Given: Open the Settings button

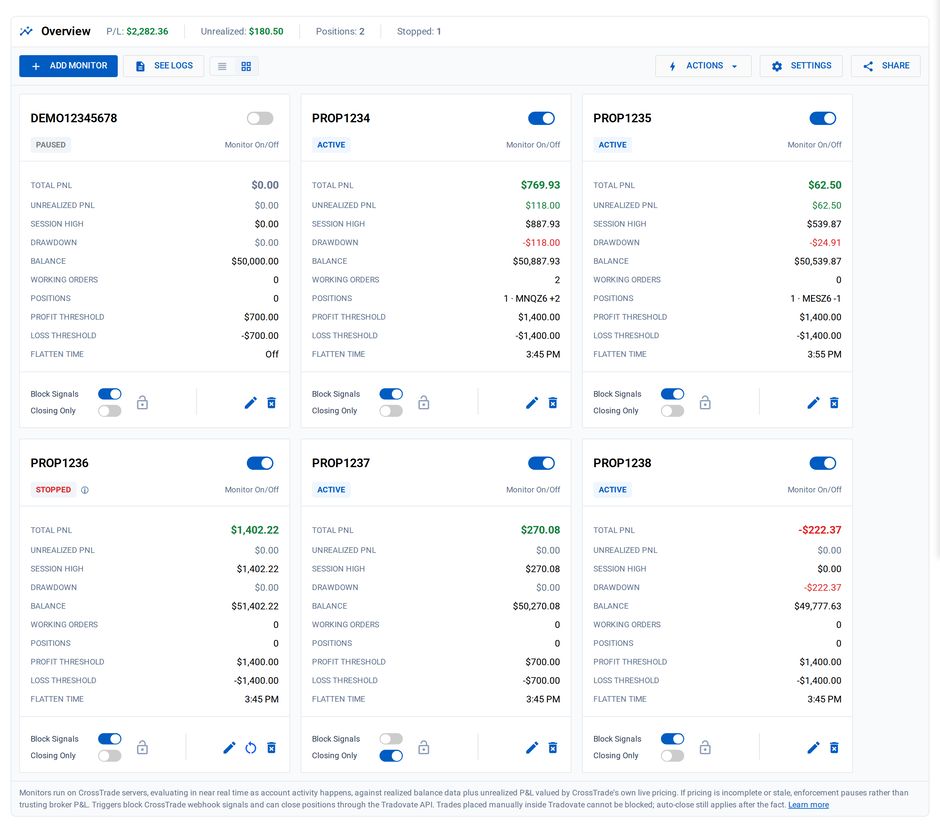Looking at the screenshot, I should 801,66.
